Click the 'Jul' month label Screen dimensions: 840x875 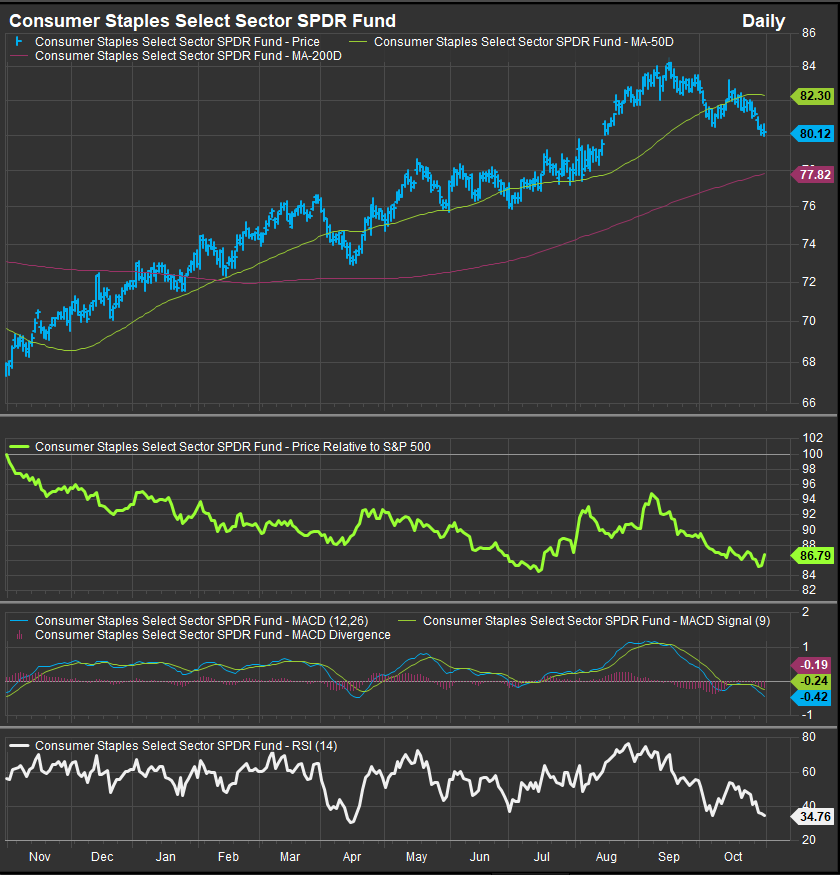tap(542, 857)
